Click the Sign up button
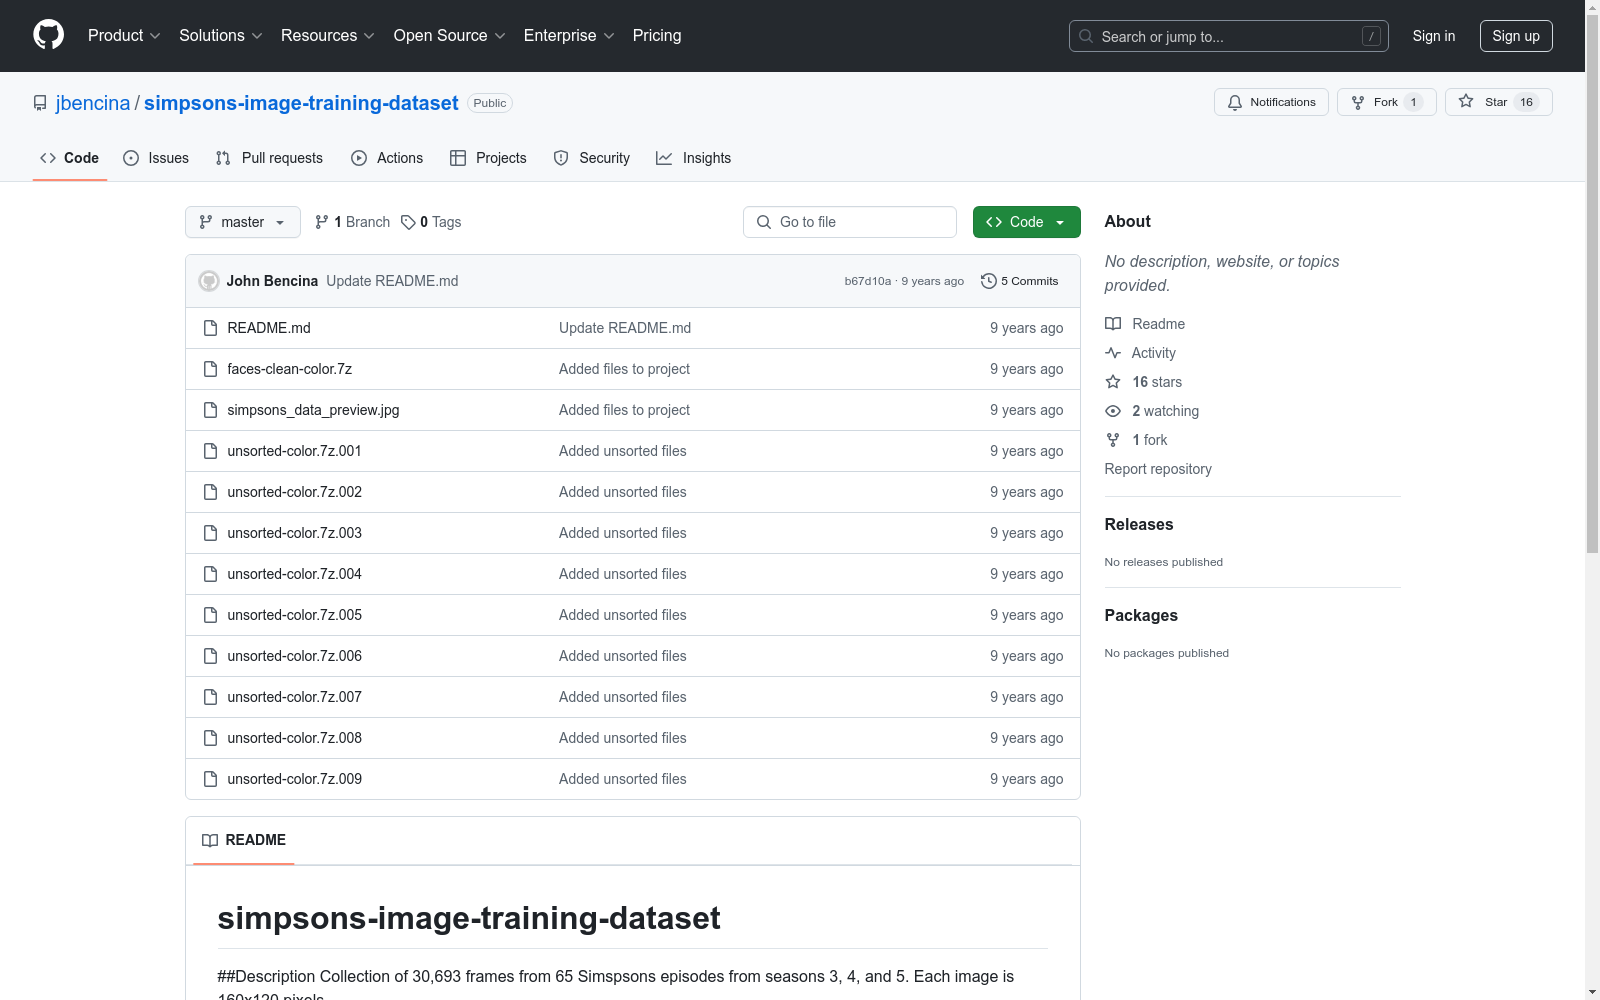1600x1000 pixels. point(1516,36)
